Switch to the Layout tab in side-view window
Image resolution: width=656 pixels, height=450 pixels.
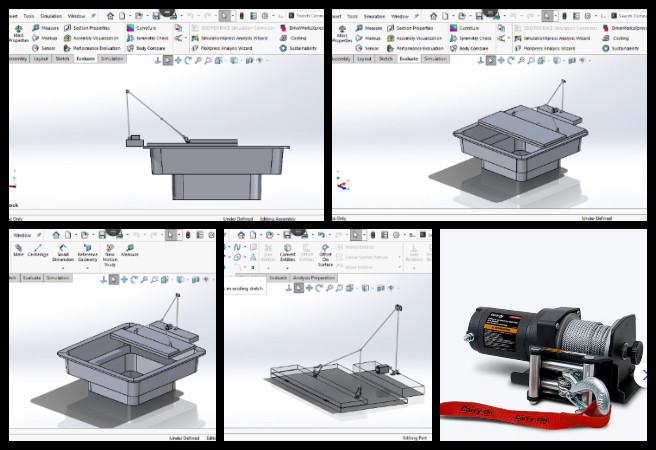click(x=41, y=59)
